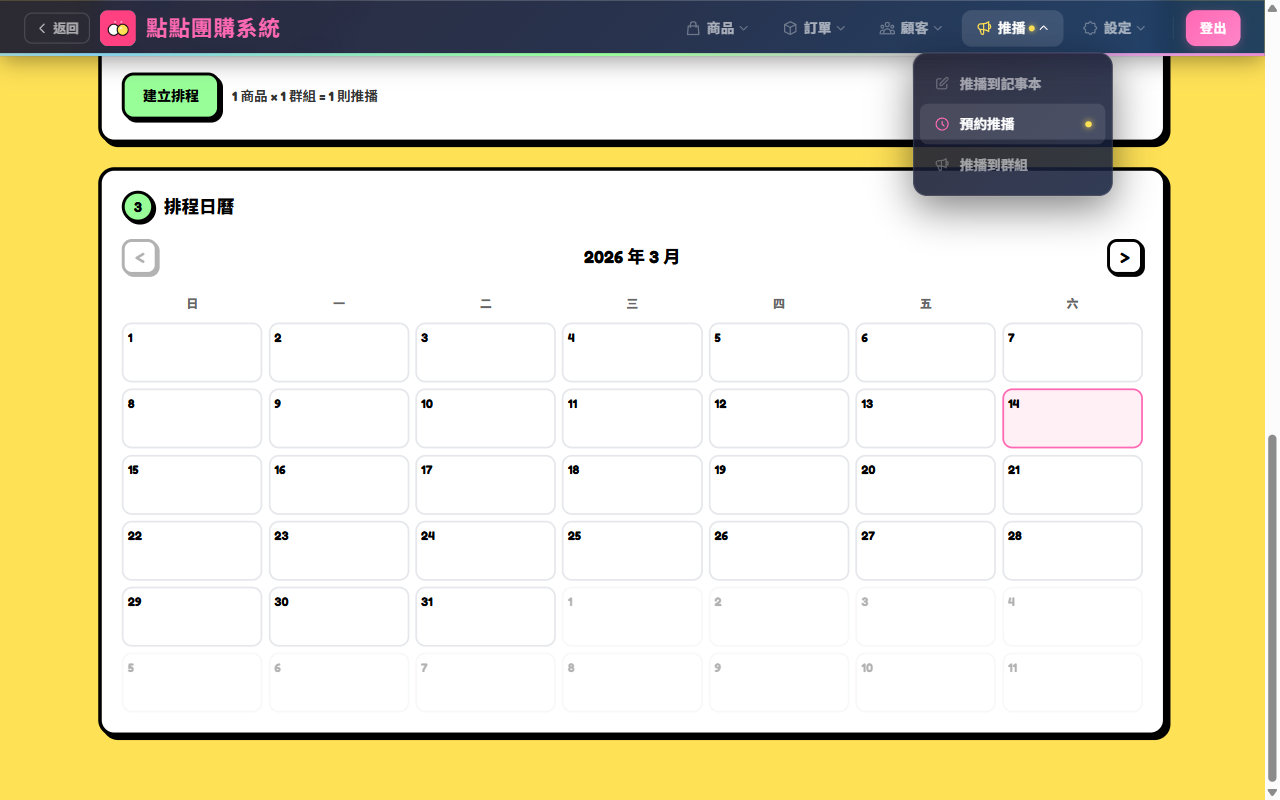The image size is (1280, 800).
Task: Select the 預約推播 menu item
Action: [x=988, y=123]
